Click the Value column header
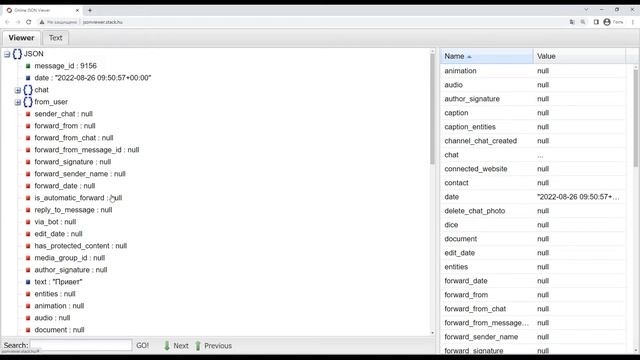Image resolution: width=640 pixels, height=360 pixels. point(579,56)
